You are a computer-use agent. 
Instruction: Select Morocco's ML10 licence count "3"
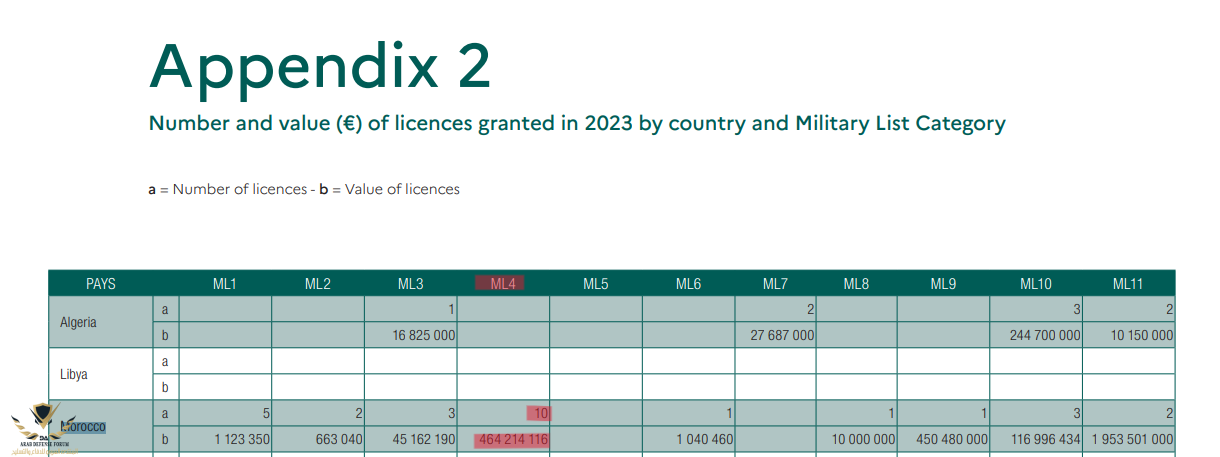[1077, 413]
